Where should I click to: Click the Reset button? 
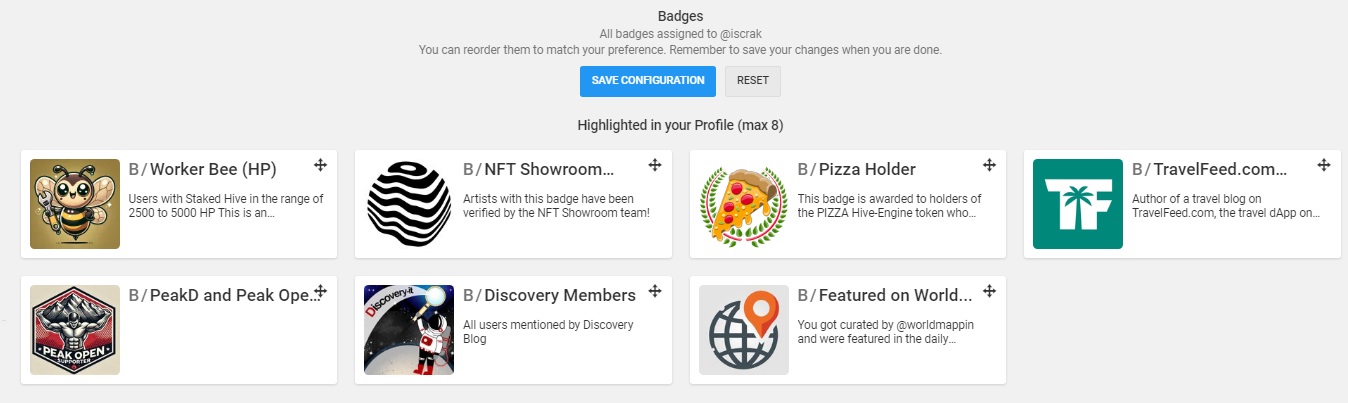point(753,81)
